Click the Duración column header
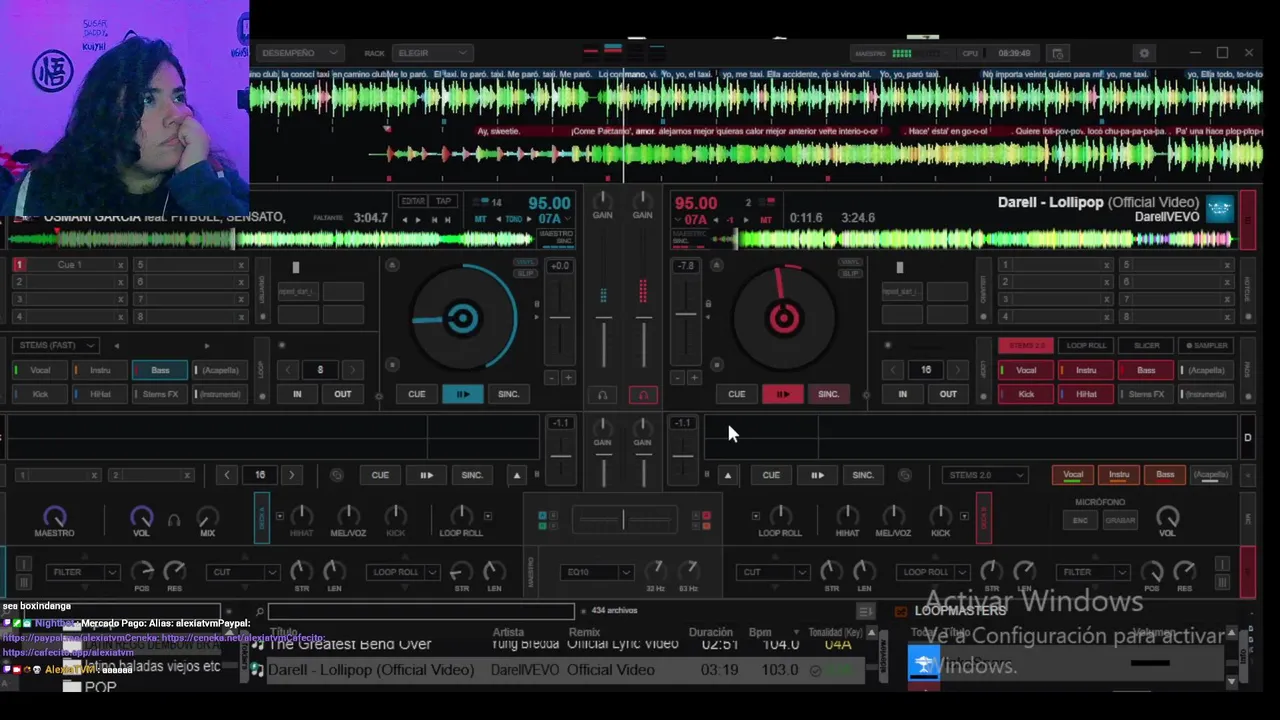 pos(711,632)
